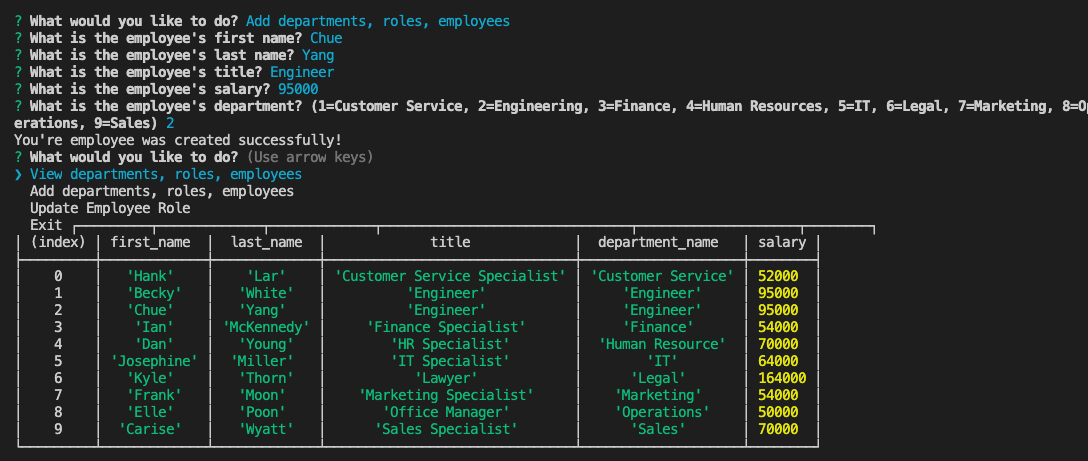Click the 'Sales' department cell

click(658, 429)
